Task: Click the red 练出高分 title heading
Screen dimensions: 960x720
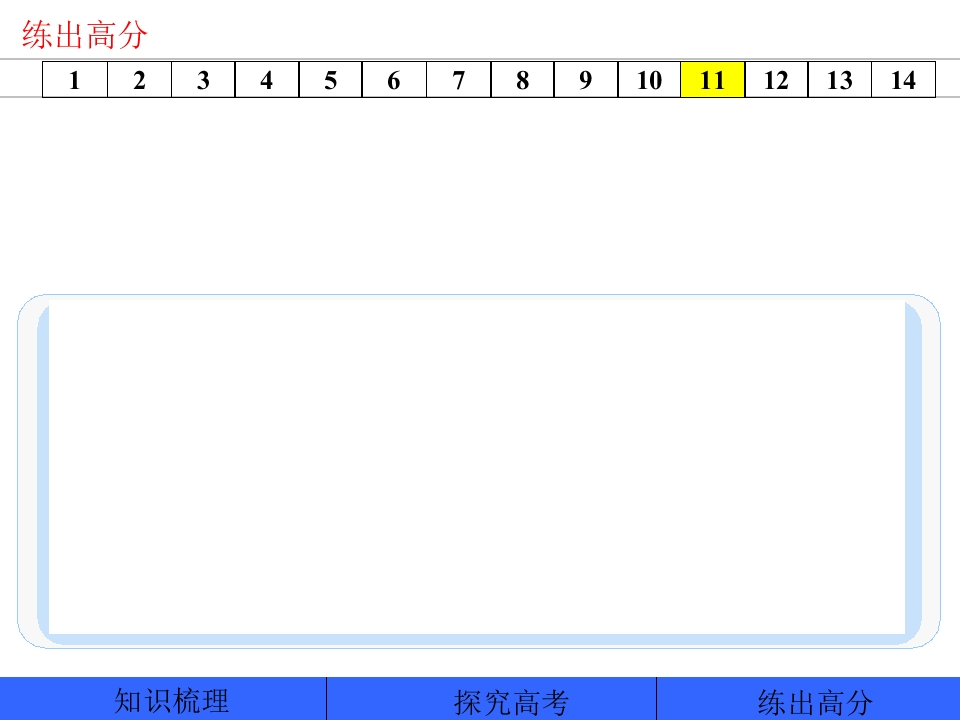Action: point(84,34)
